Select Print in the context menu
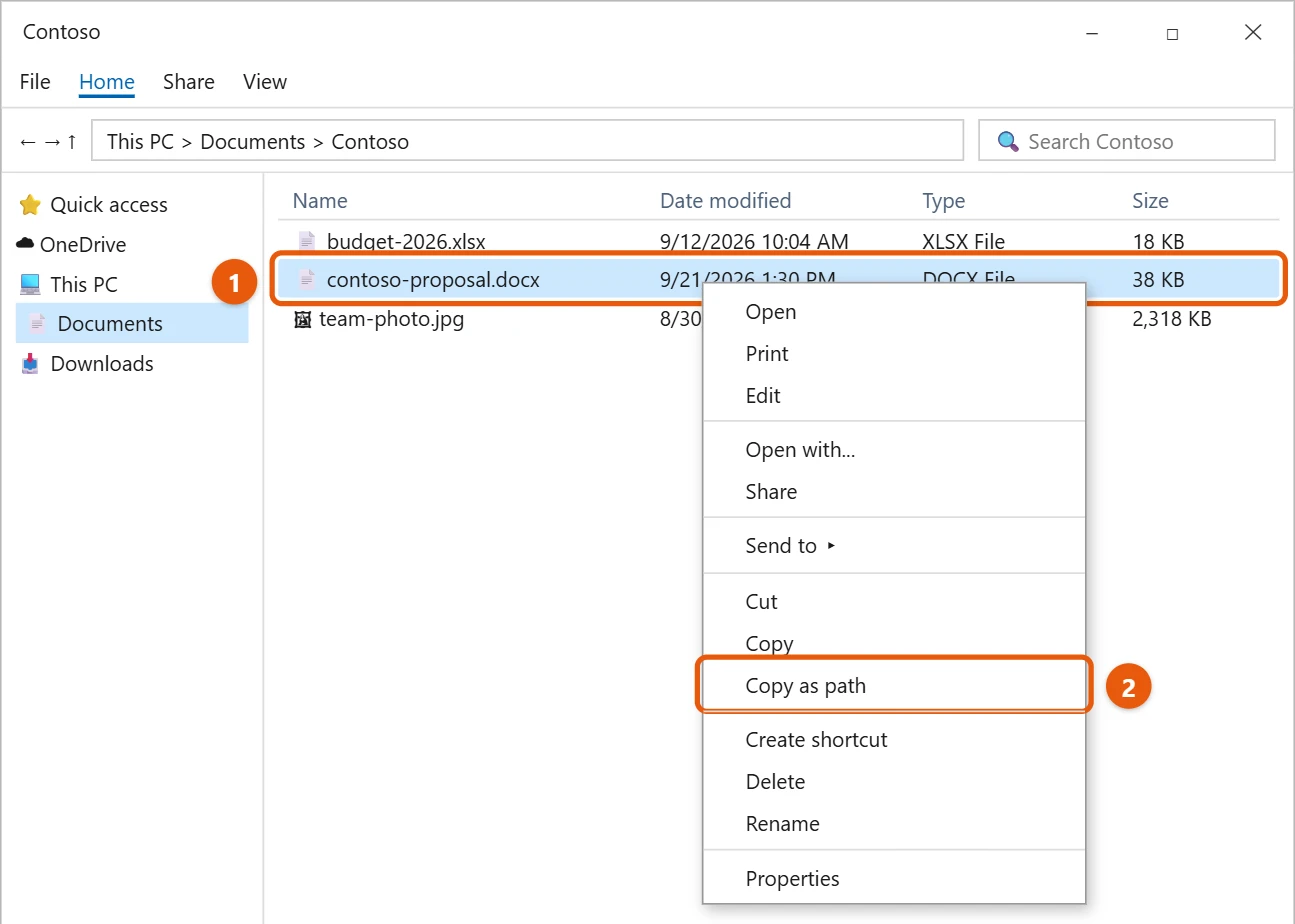This screenshot has height=924, width=1295. tap(894, 354)
